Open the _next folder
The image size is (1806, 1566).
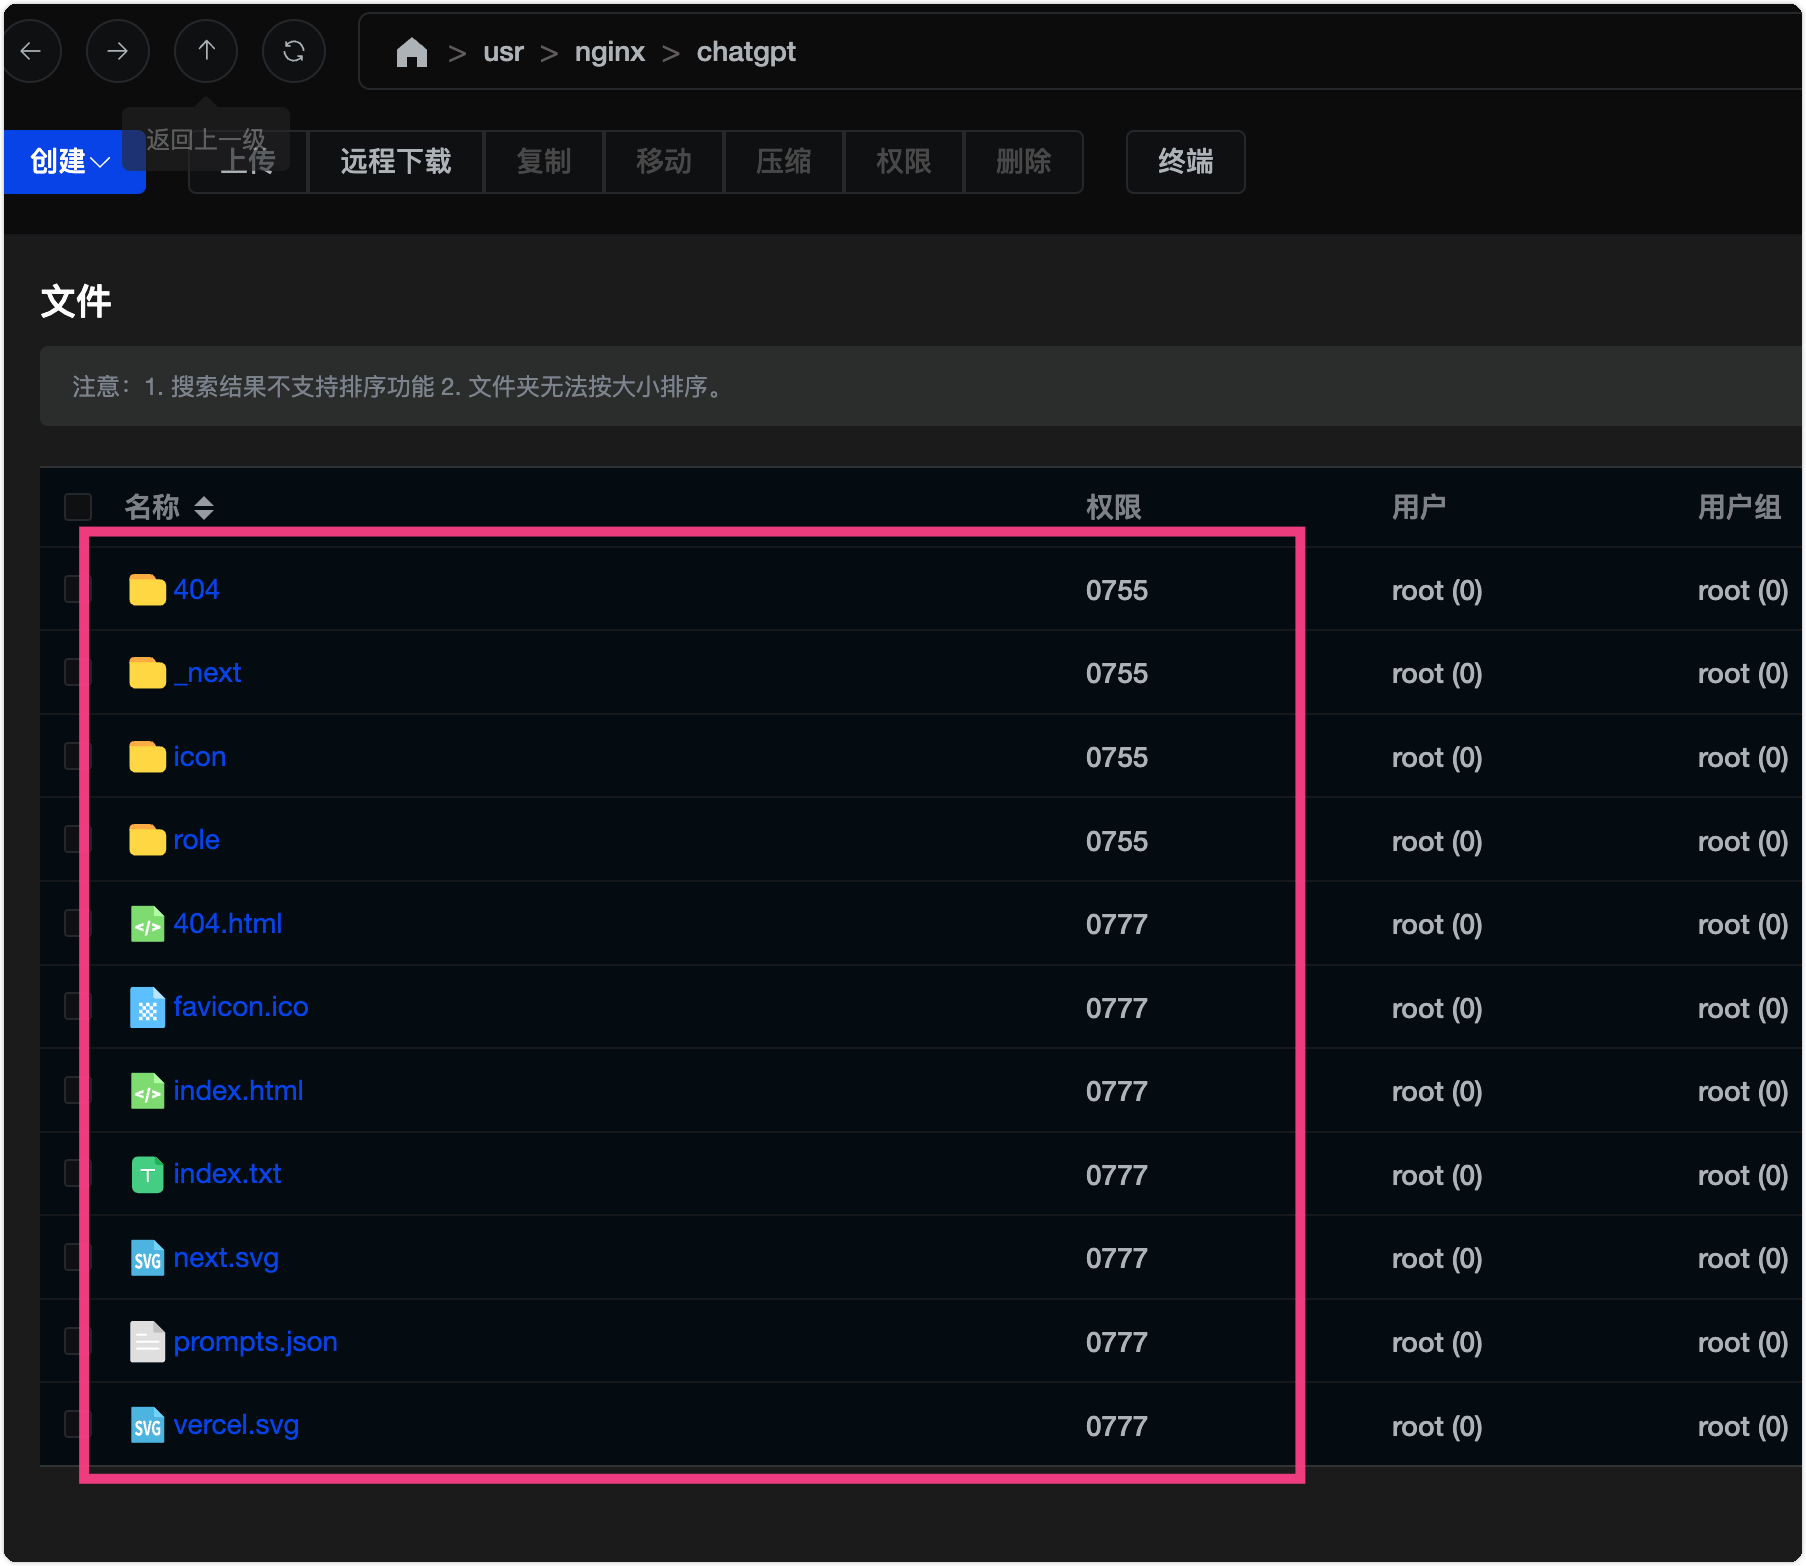[207, 673]
